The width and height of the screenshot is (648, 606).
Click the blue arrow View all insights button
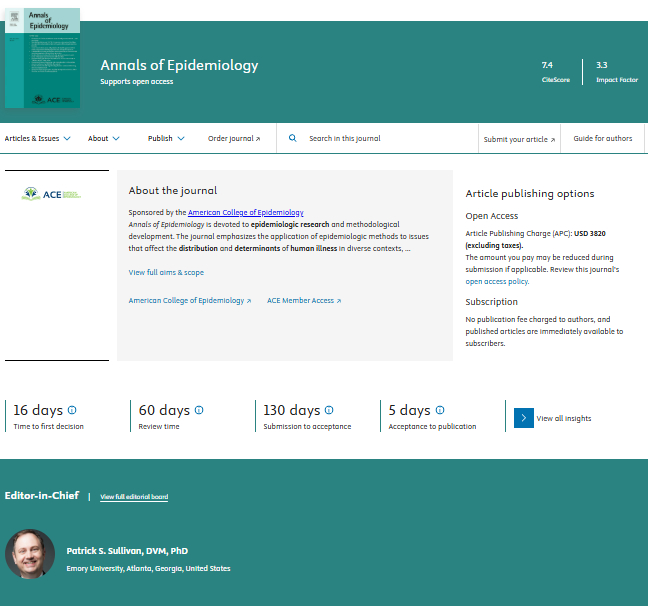[x=524, y=418]
